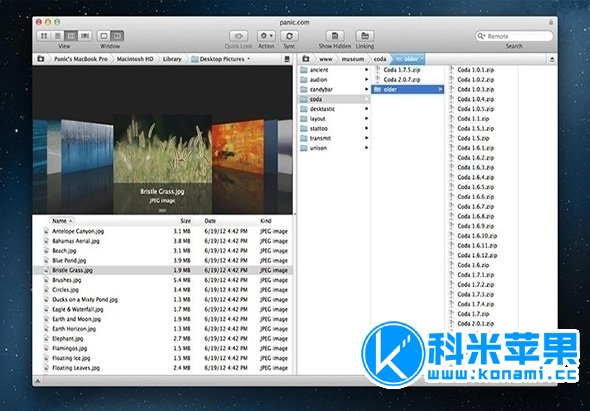This screenshot has height=411, width=590.
Task: Click the left pane places folder icon
Action: click(41, 59)
